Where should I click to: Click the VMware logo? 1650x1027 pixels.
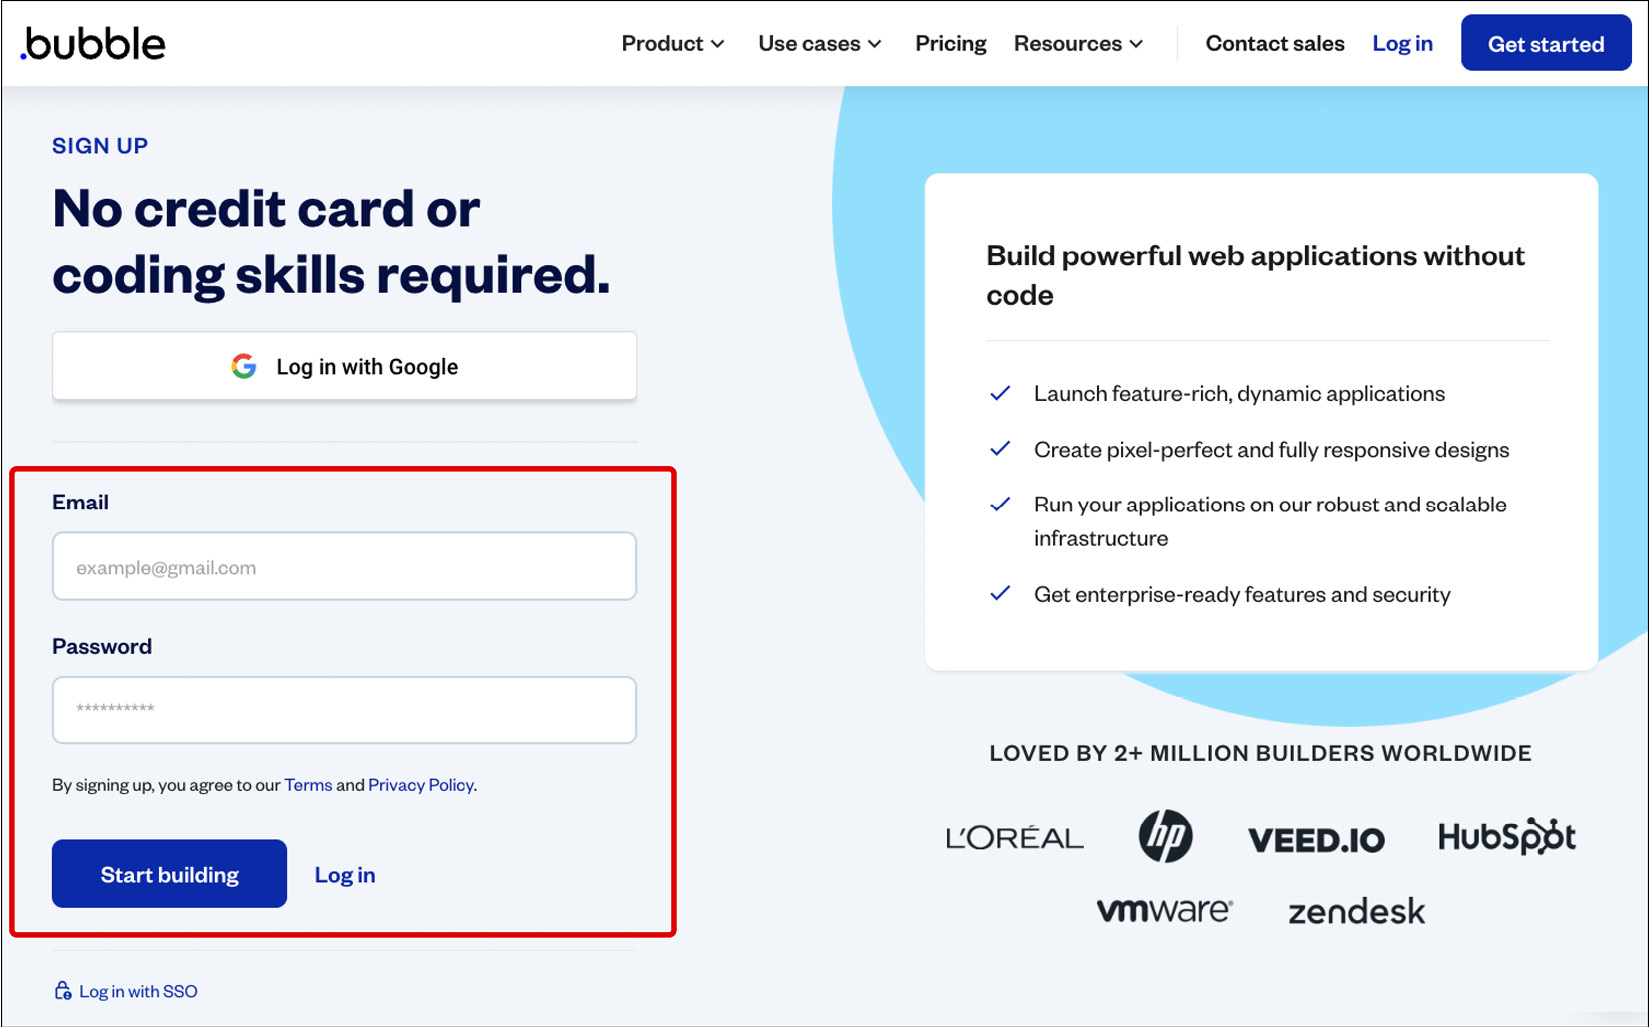1164,910
